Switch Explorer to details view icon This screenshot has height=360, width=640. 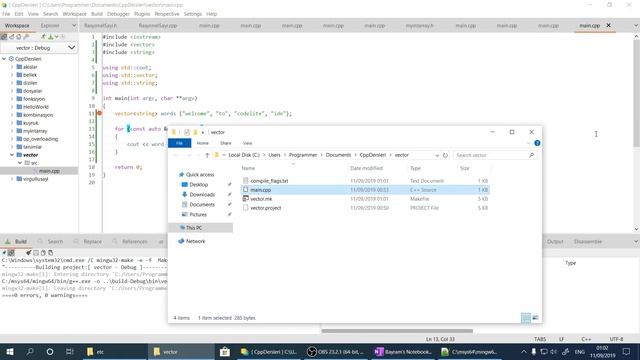point(526,318)
